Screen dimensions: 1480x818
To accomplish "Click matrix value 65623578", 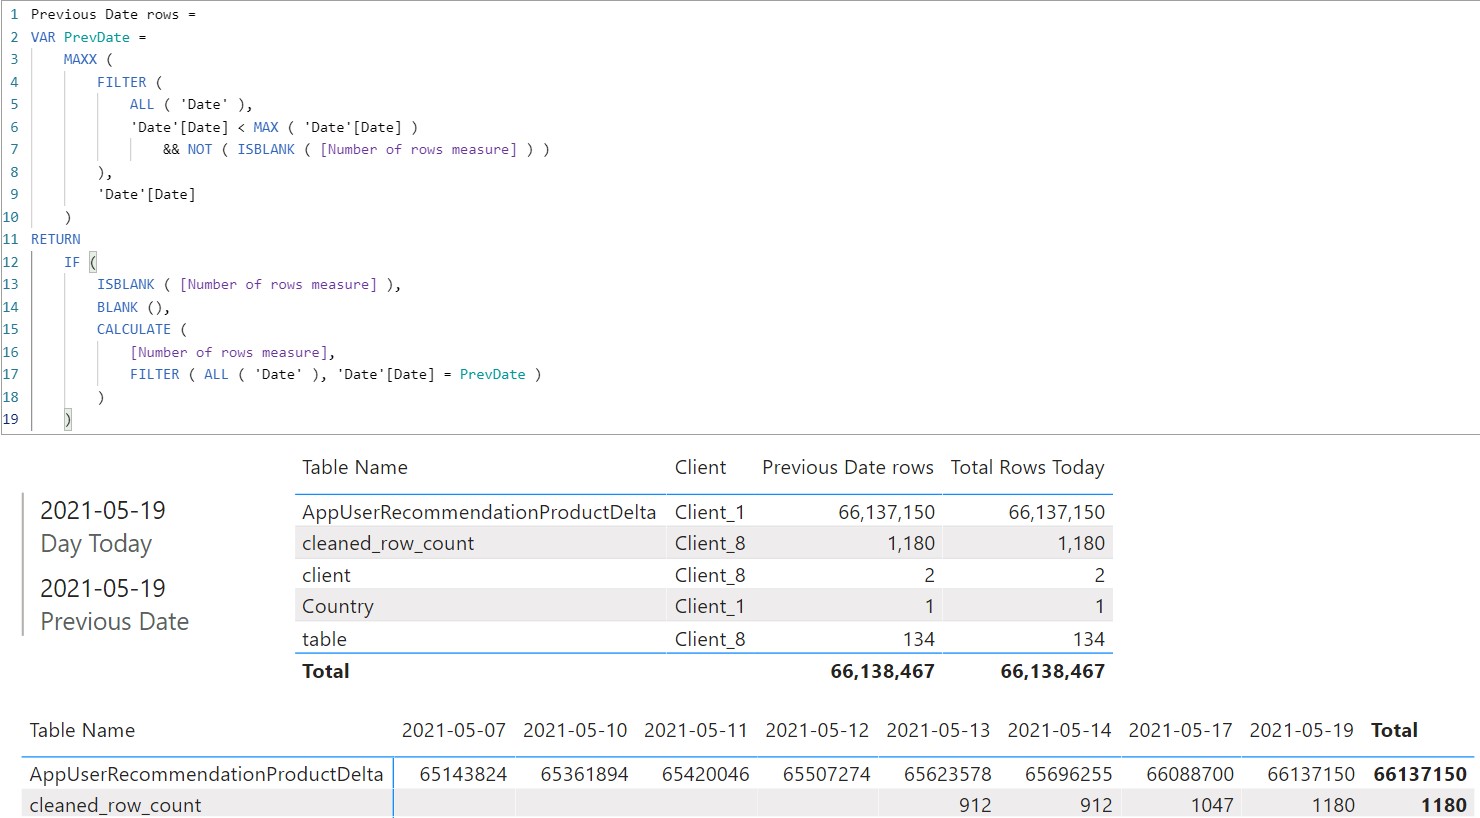I will (947, 774).
